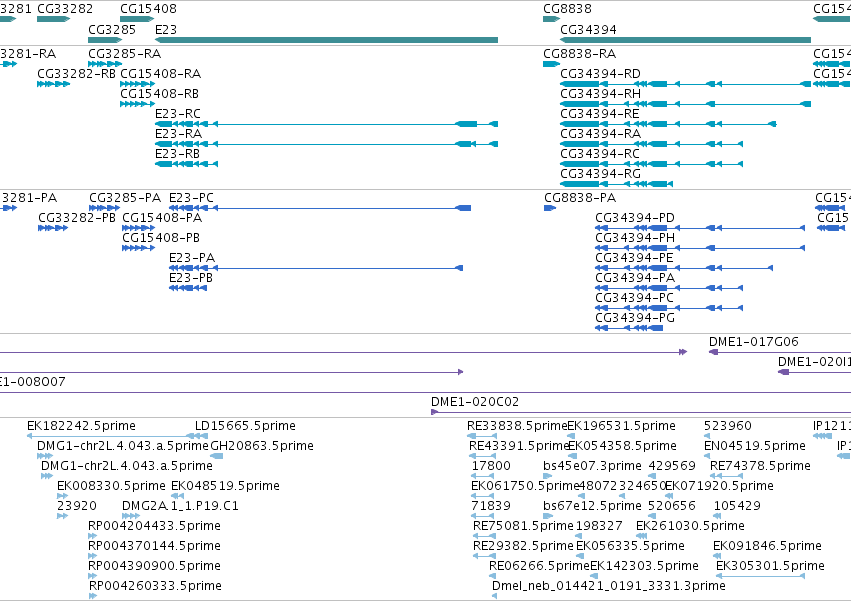The width and height of the screenshot is (851, 601).
Task: Select the EK008330.5prime EST label
Action: click(111, 486)
